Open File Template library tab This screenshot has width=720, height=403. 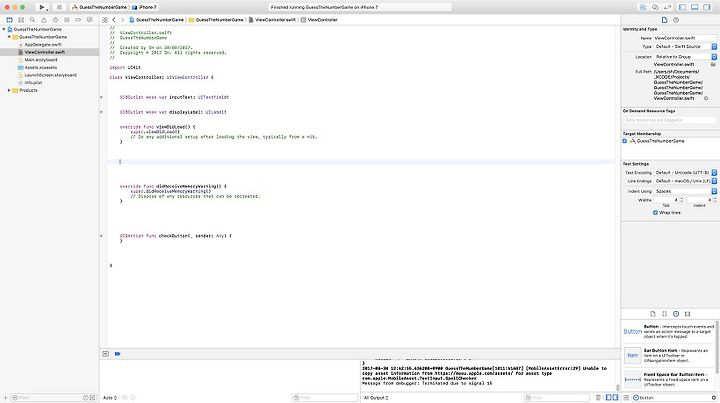click(653, 314)
